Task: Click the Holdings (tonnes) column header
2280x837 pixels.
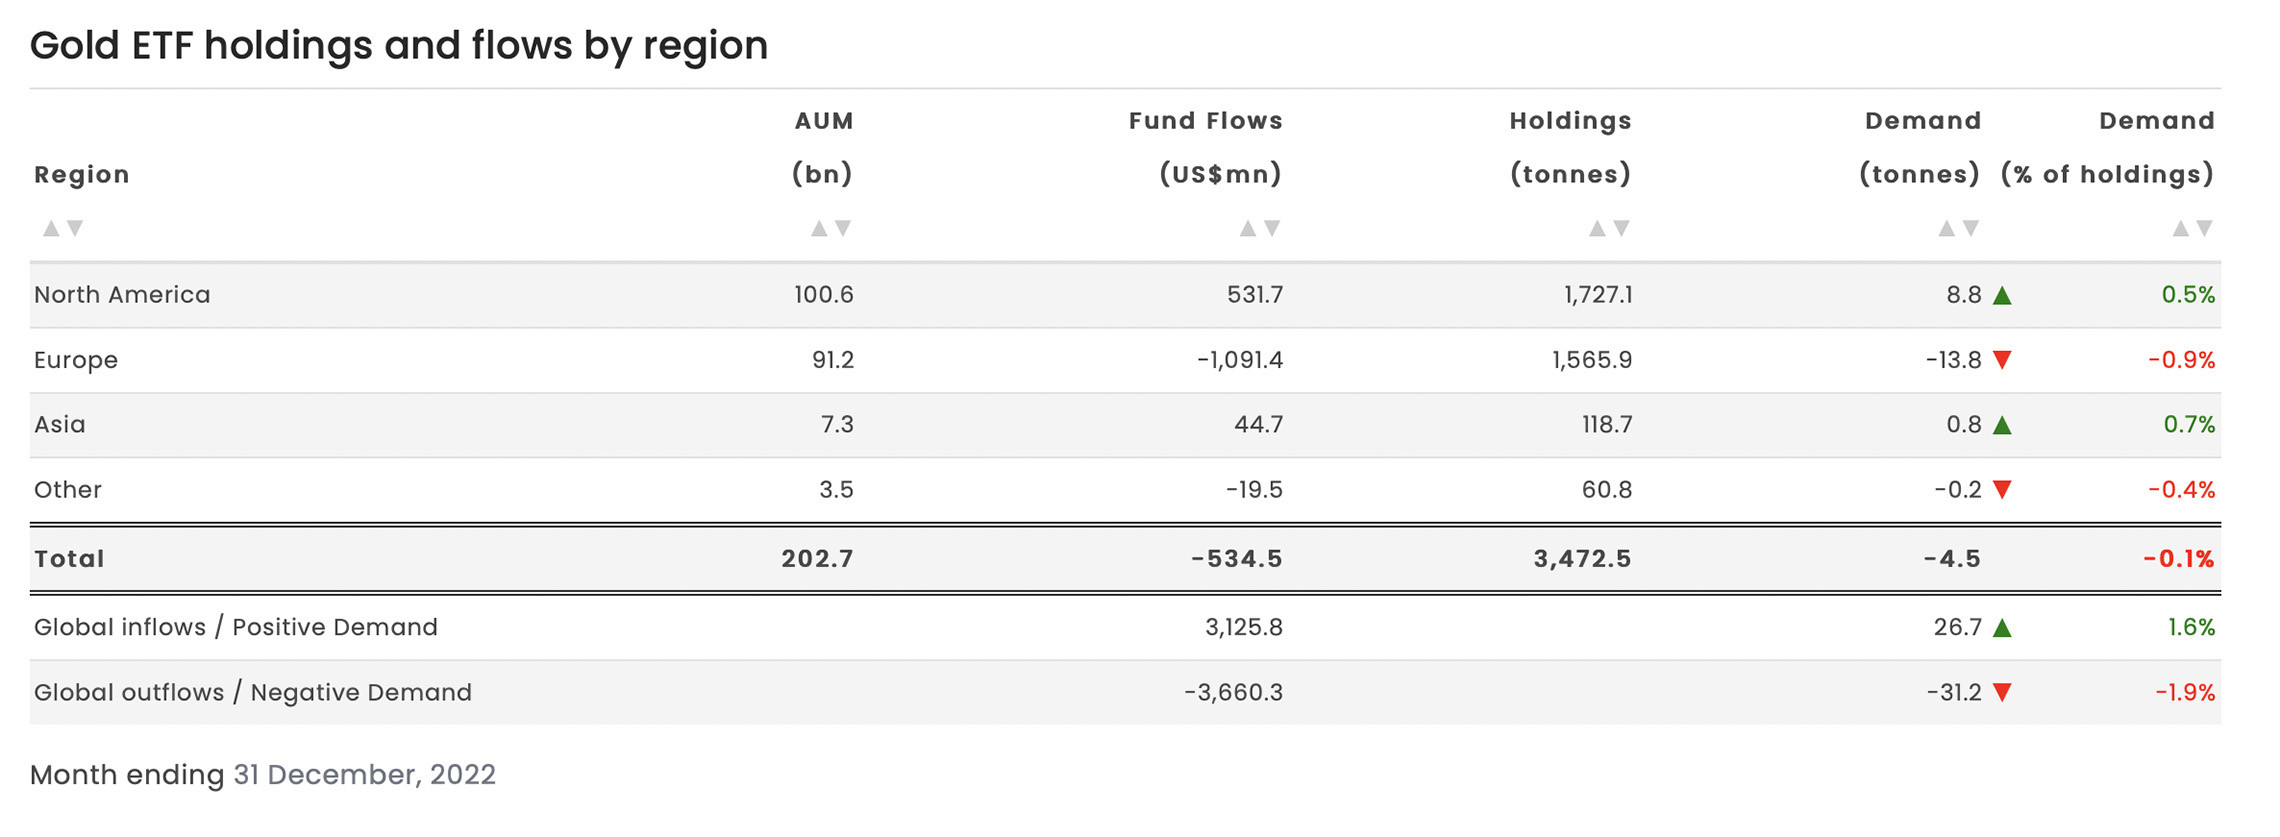Action: (x=1570, y=148)
